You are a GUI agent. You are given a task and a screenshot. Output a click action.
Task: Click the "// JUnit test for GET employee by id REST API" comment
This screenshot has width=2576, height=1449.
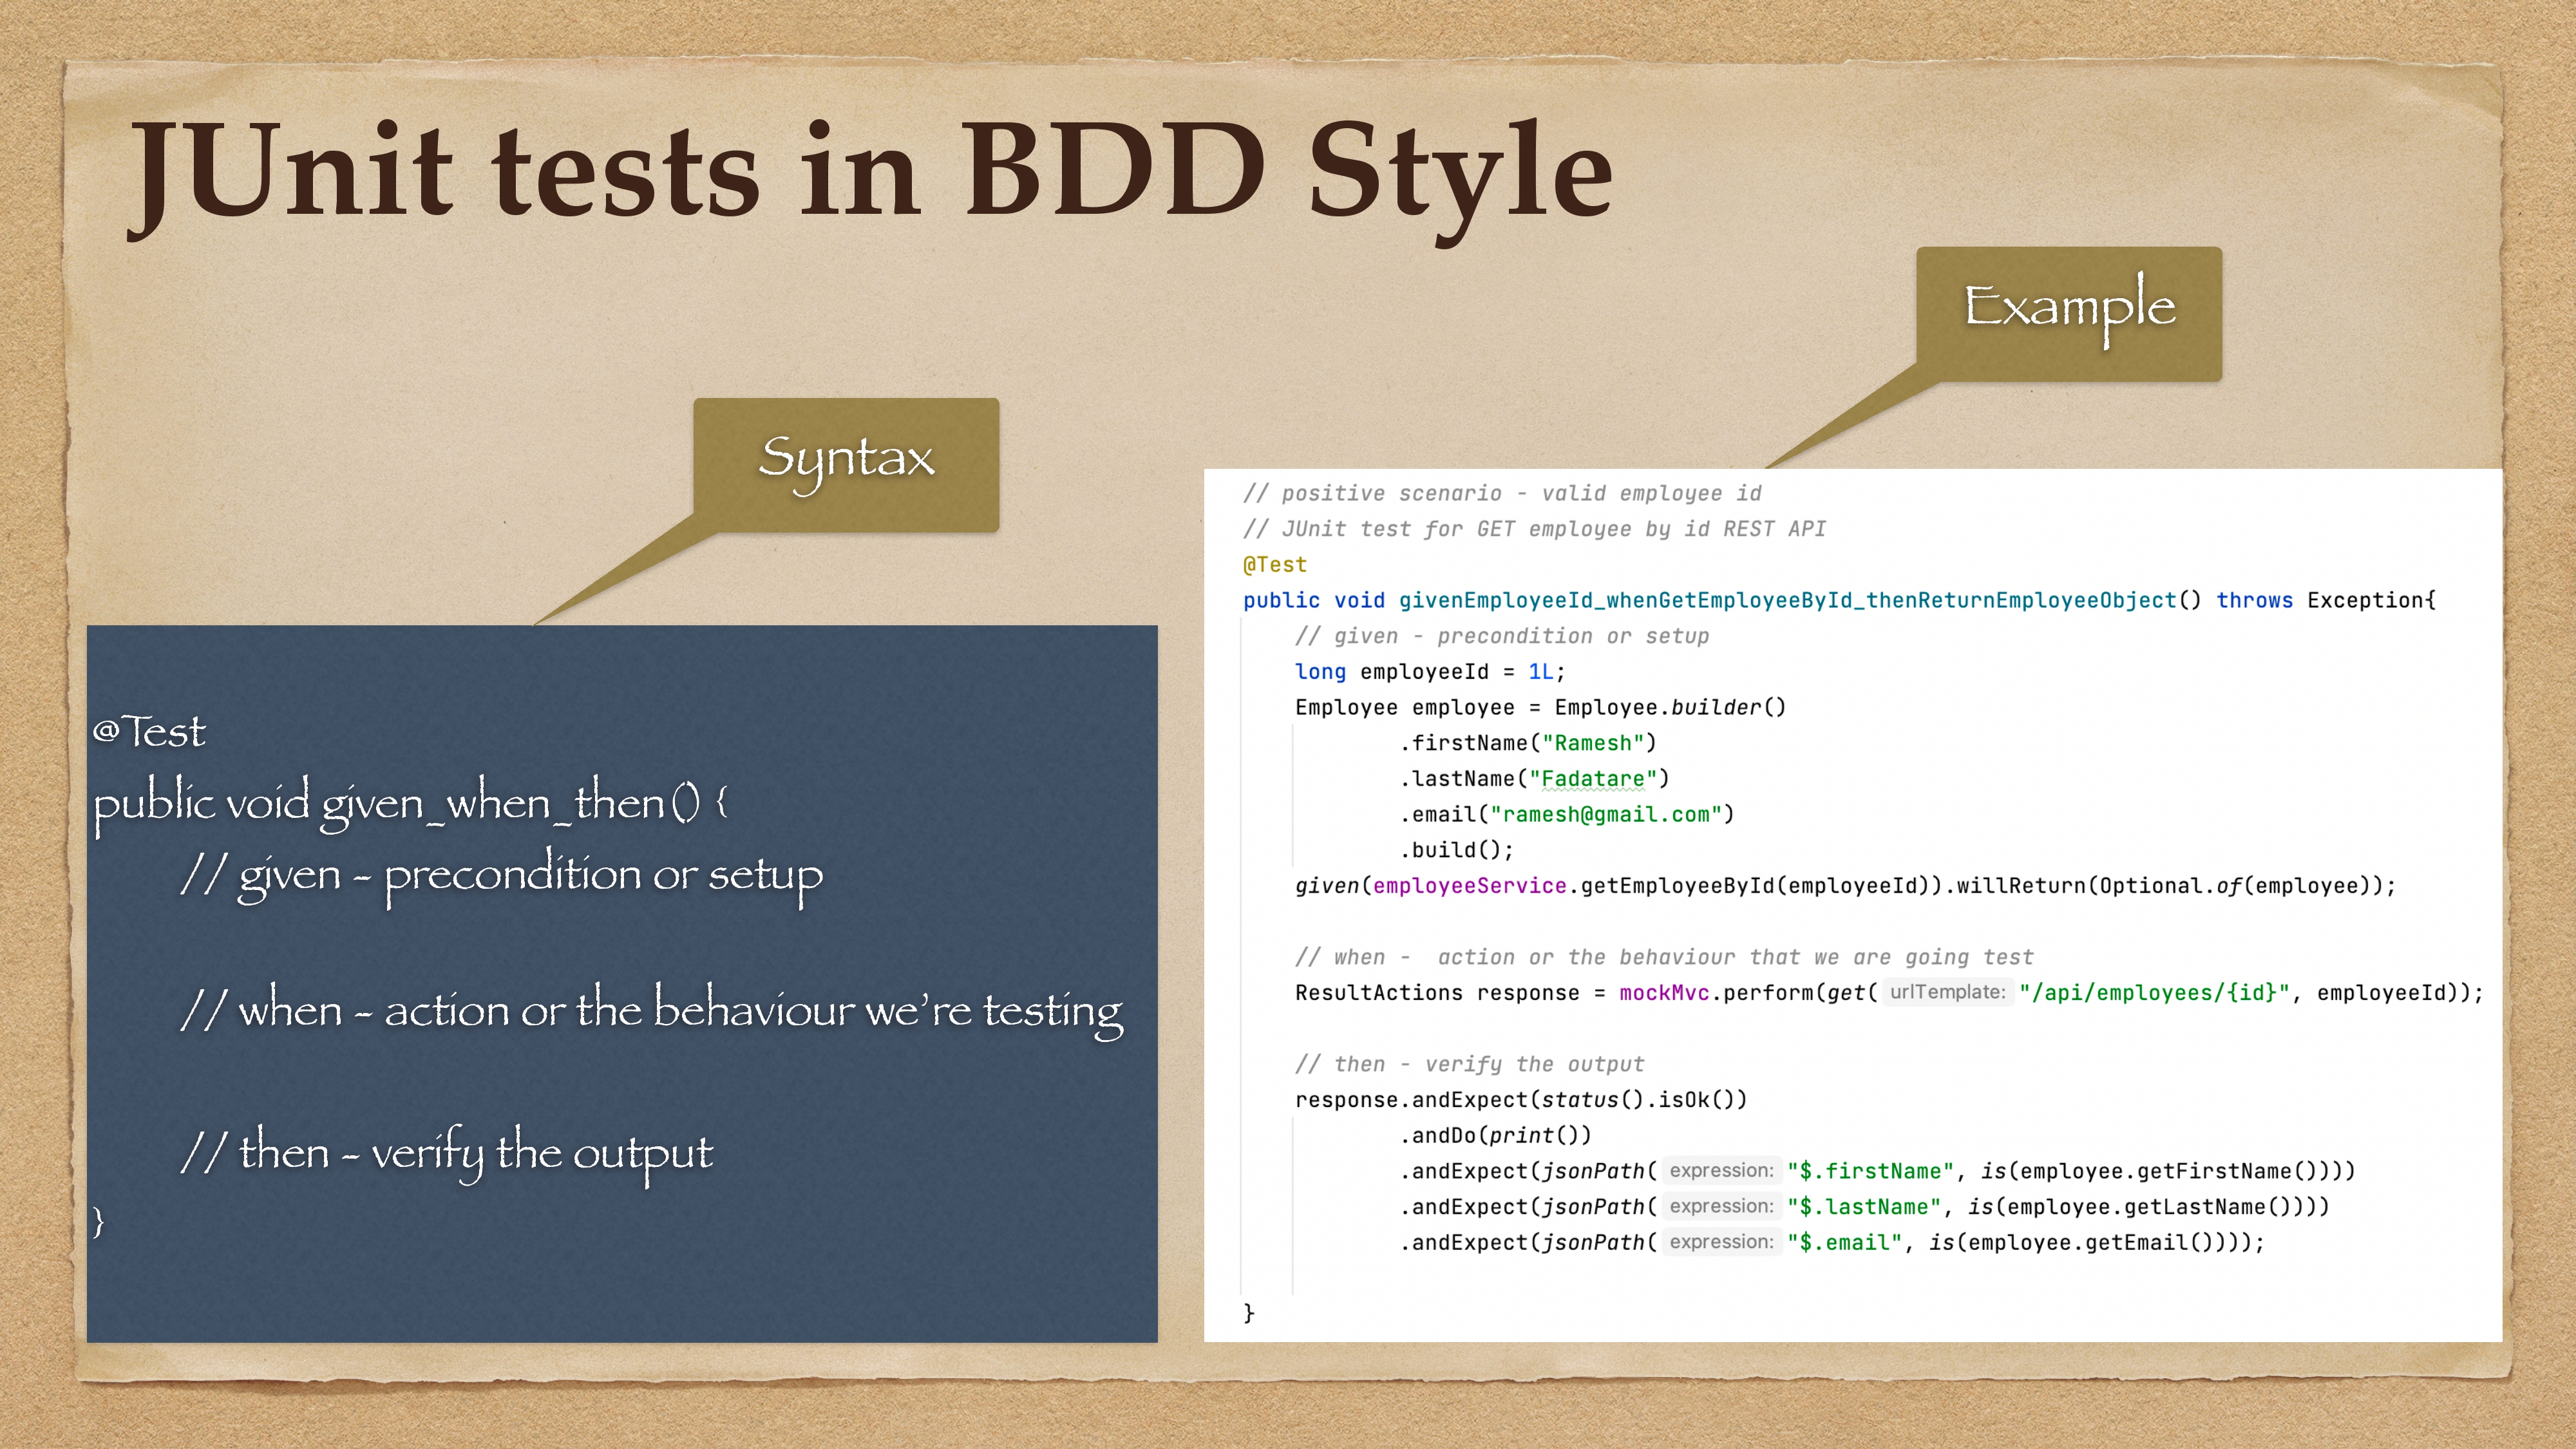click(x=1534, y=529)
